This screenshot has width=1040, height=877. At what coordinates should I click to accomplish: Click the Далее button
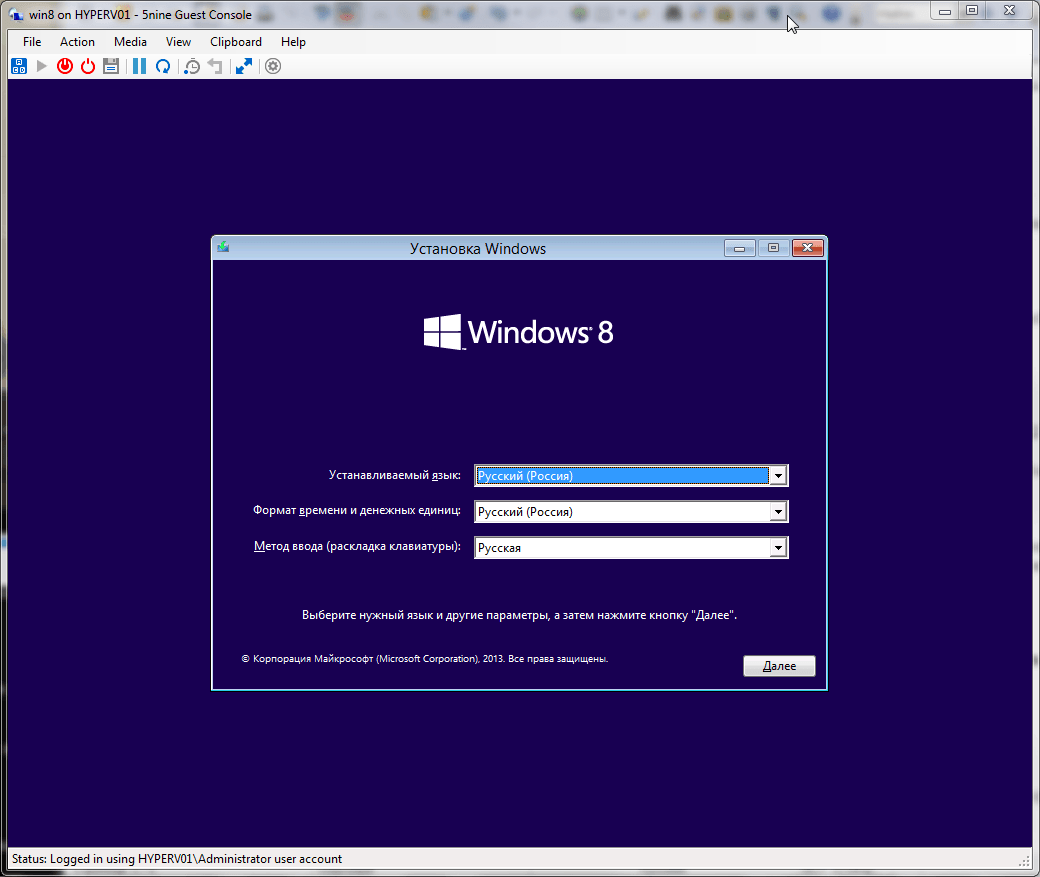779,666
